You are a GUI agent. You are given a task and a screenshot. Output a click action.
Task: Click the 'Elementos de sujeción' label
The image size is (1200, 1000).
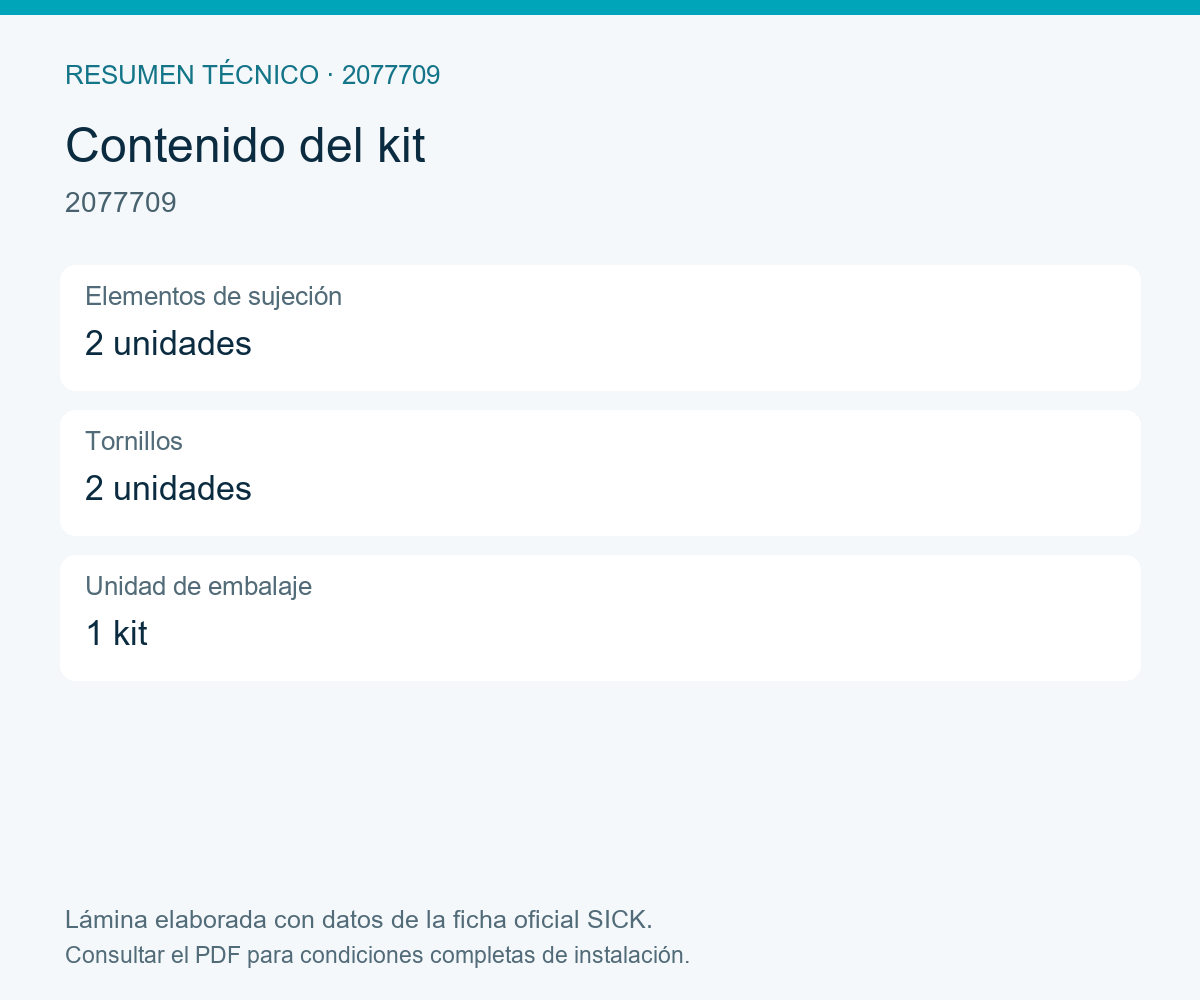[213, 296]
